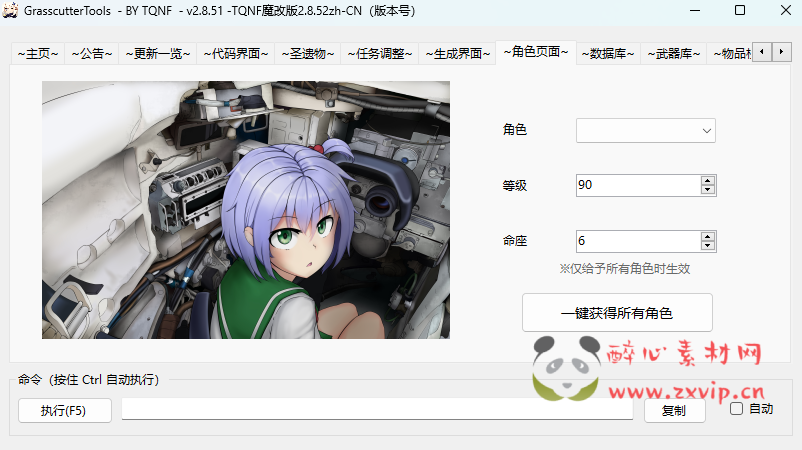
Task: Open the ~主页~ tab
Action: pyautogui.click(x=38, y=54)
